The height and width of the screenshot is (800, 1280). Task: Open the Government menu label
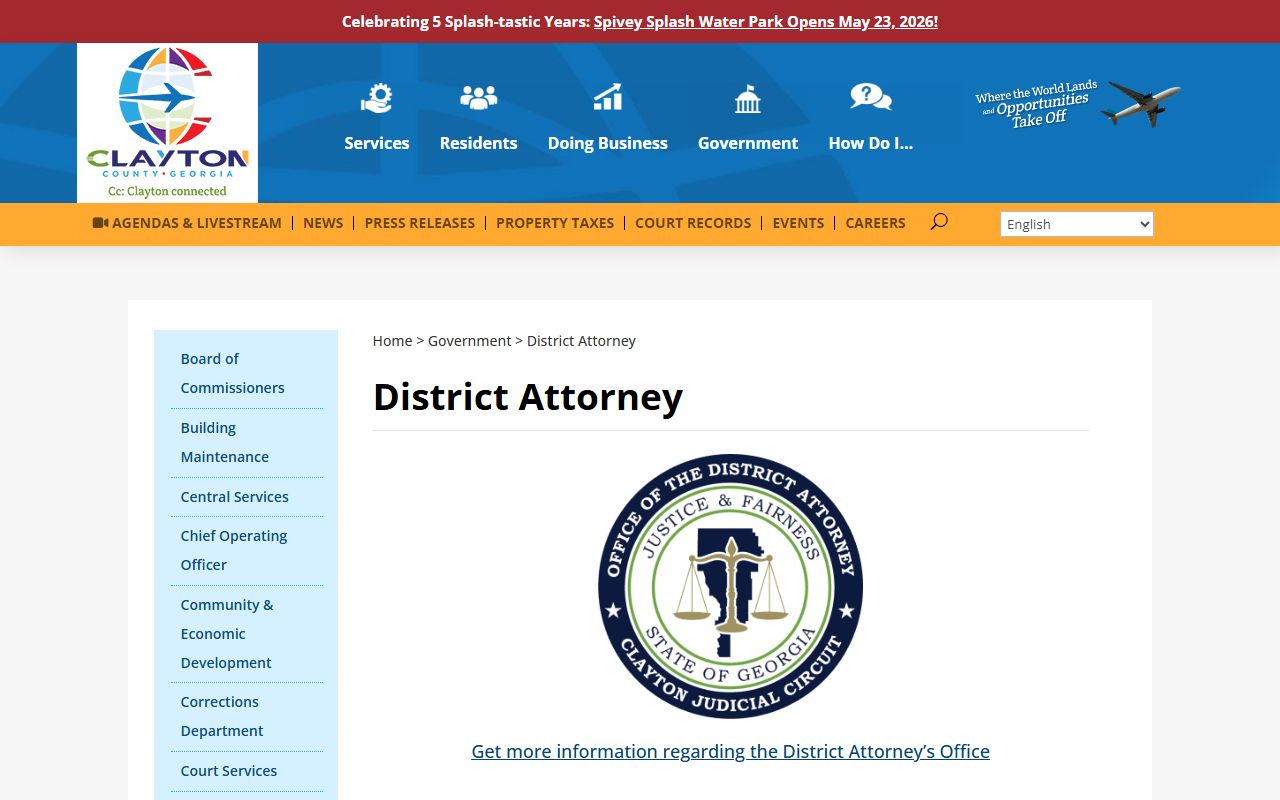[748, 143]
